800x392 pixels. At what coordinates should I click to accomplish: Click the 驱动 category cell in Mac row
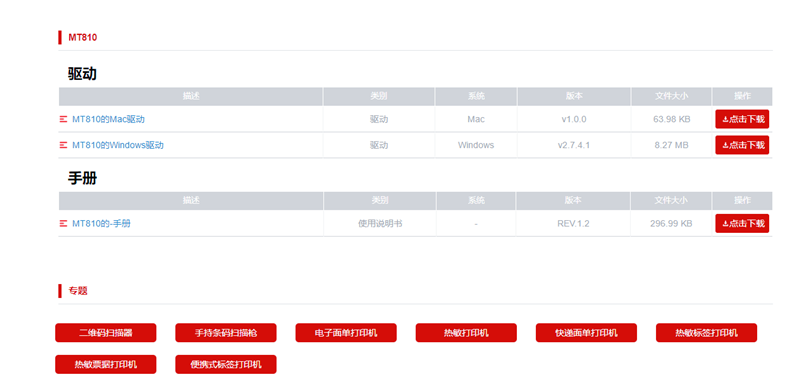[379, 119]
